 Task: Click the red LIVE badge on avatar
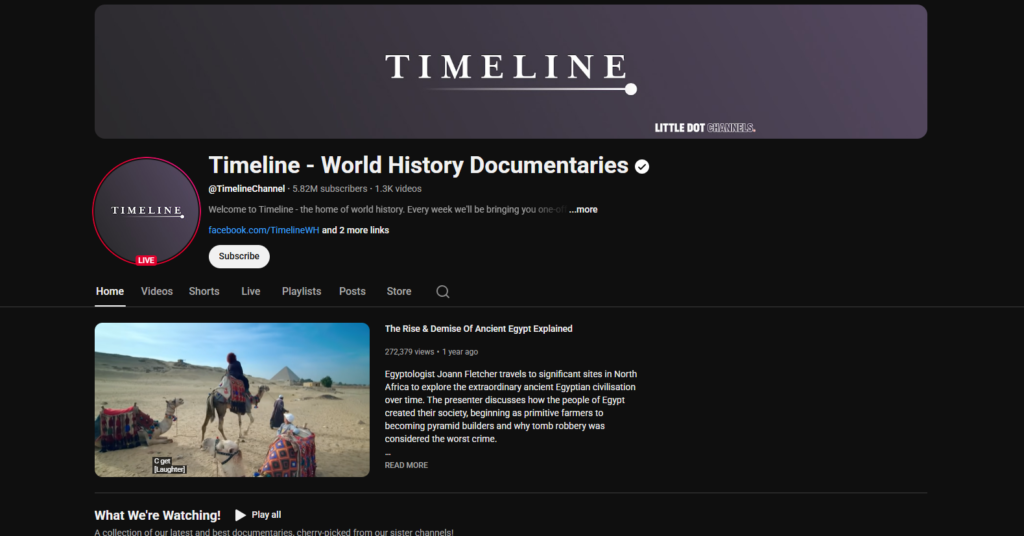[x=146, y=260]
